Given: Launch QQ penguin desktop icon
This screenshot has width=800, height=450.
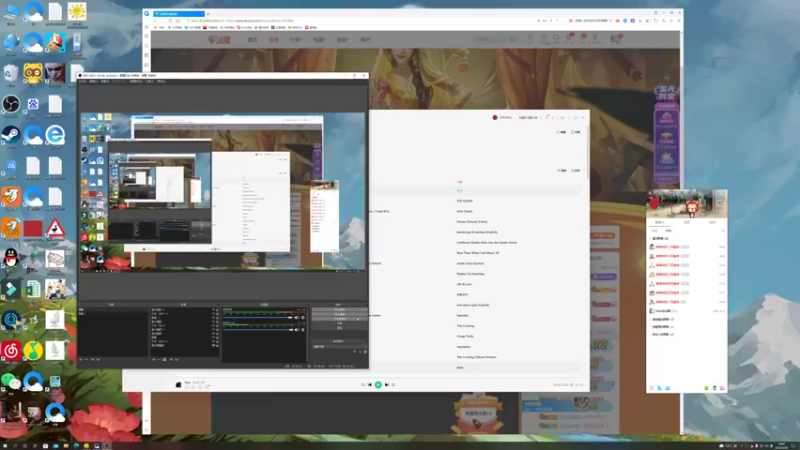Looking at the screenshot, I should (x=11, y=258).
